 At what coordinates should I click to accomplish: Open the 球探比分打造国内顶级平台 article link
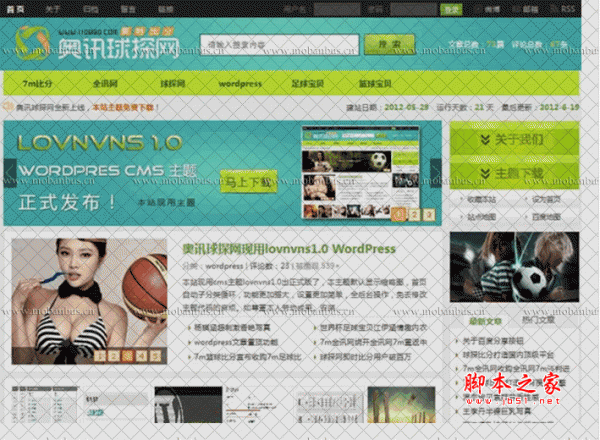tap(508, 355)
